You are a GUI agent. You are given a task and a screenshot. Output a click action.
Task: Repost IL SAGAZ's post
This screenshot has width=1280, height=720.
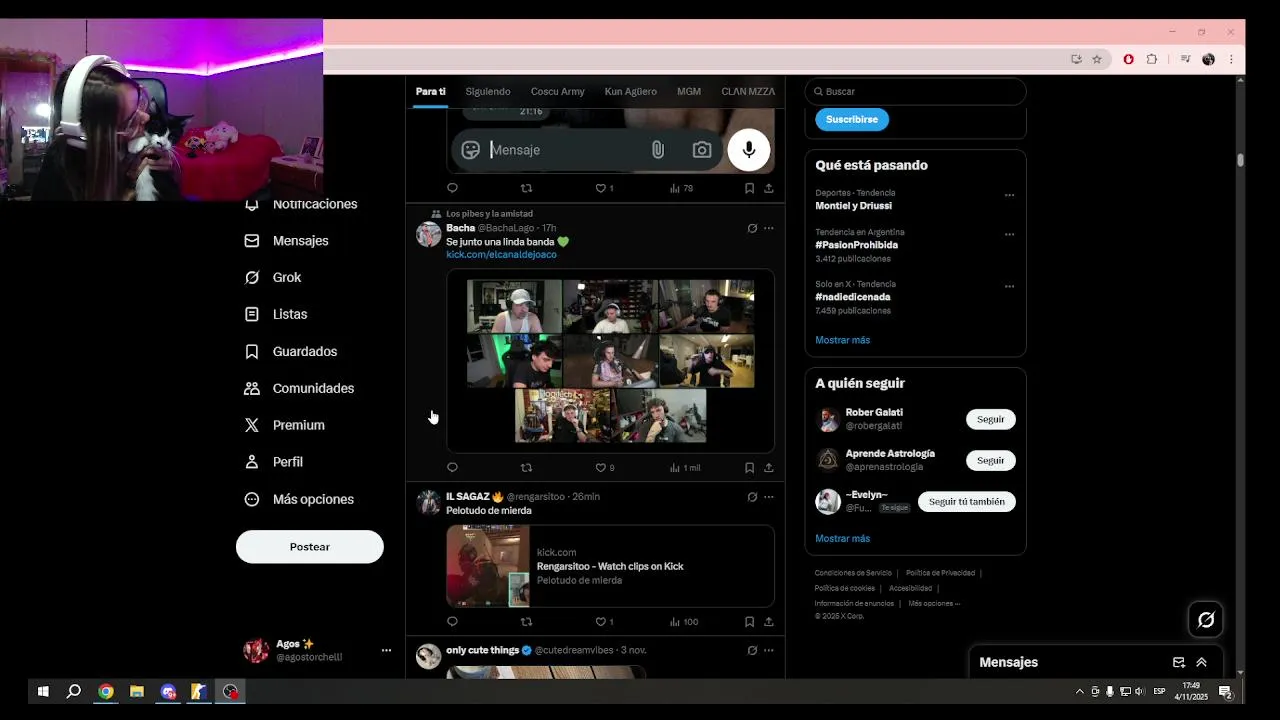pyautogui.click(x=526, y=621)
